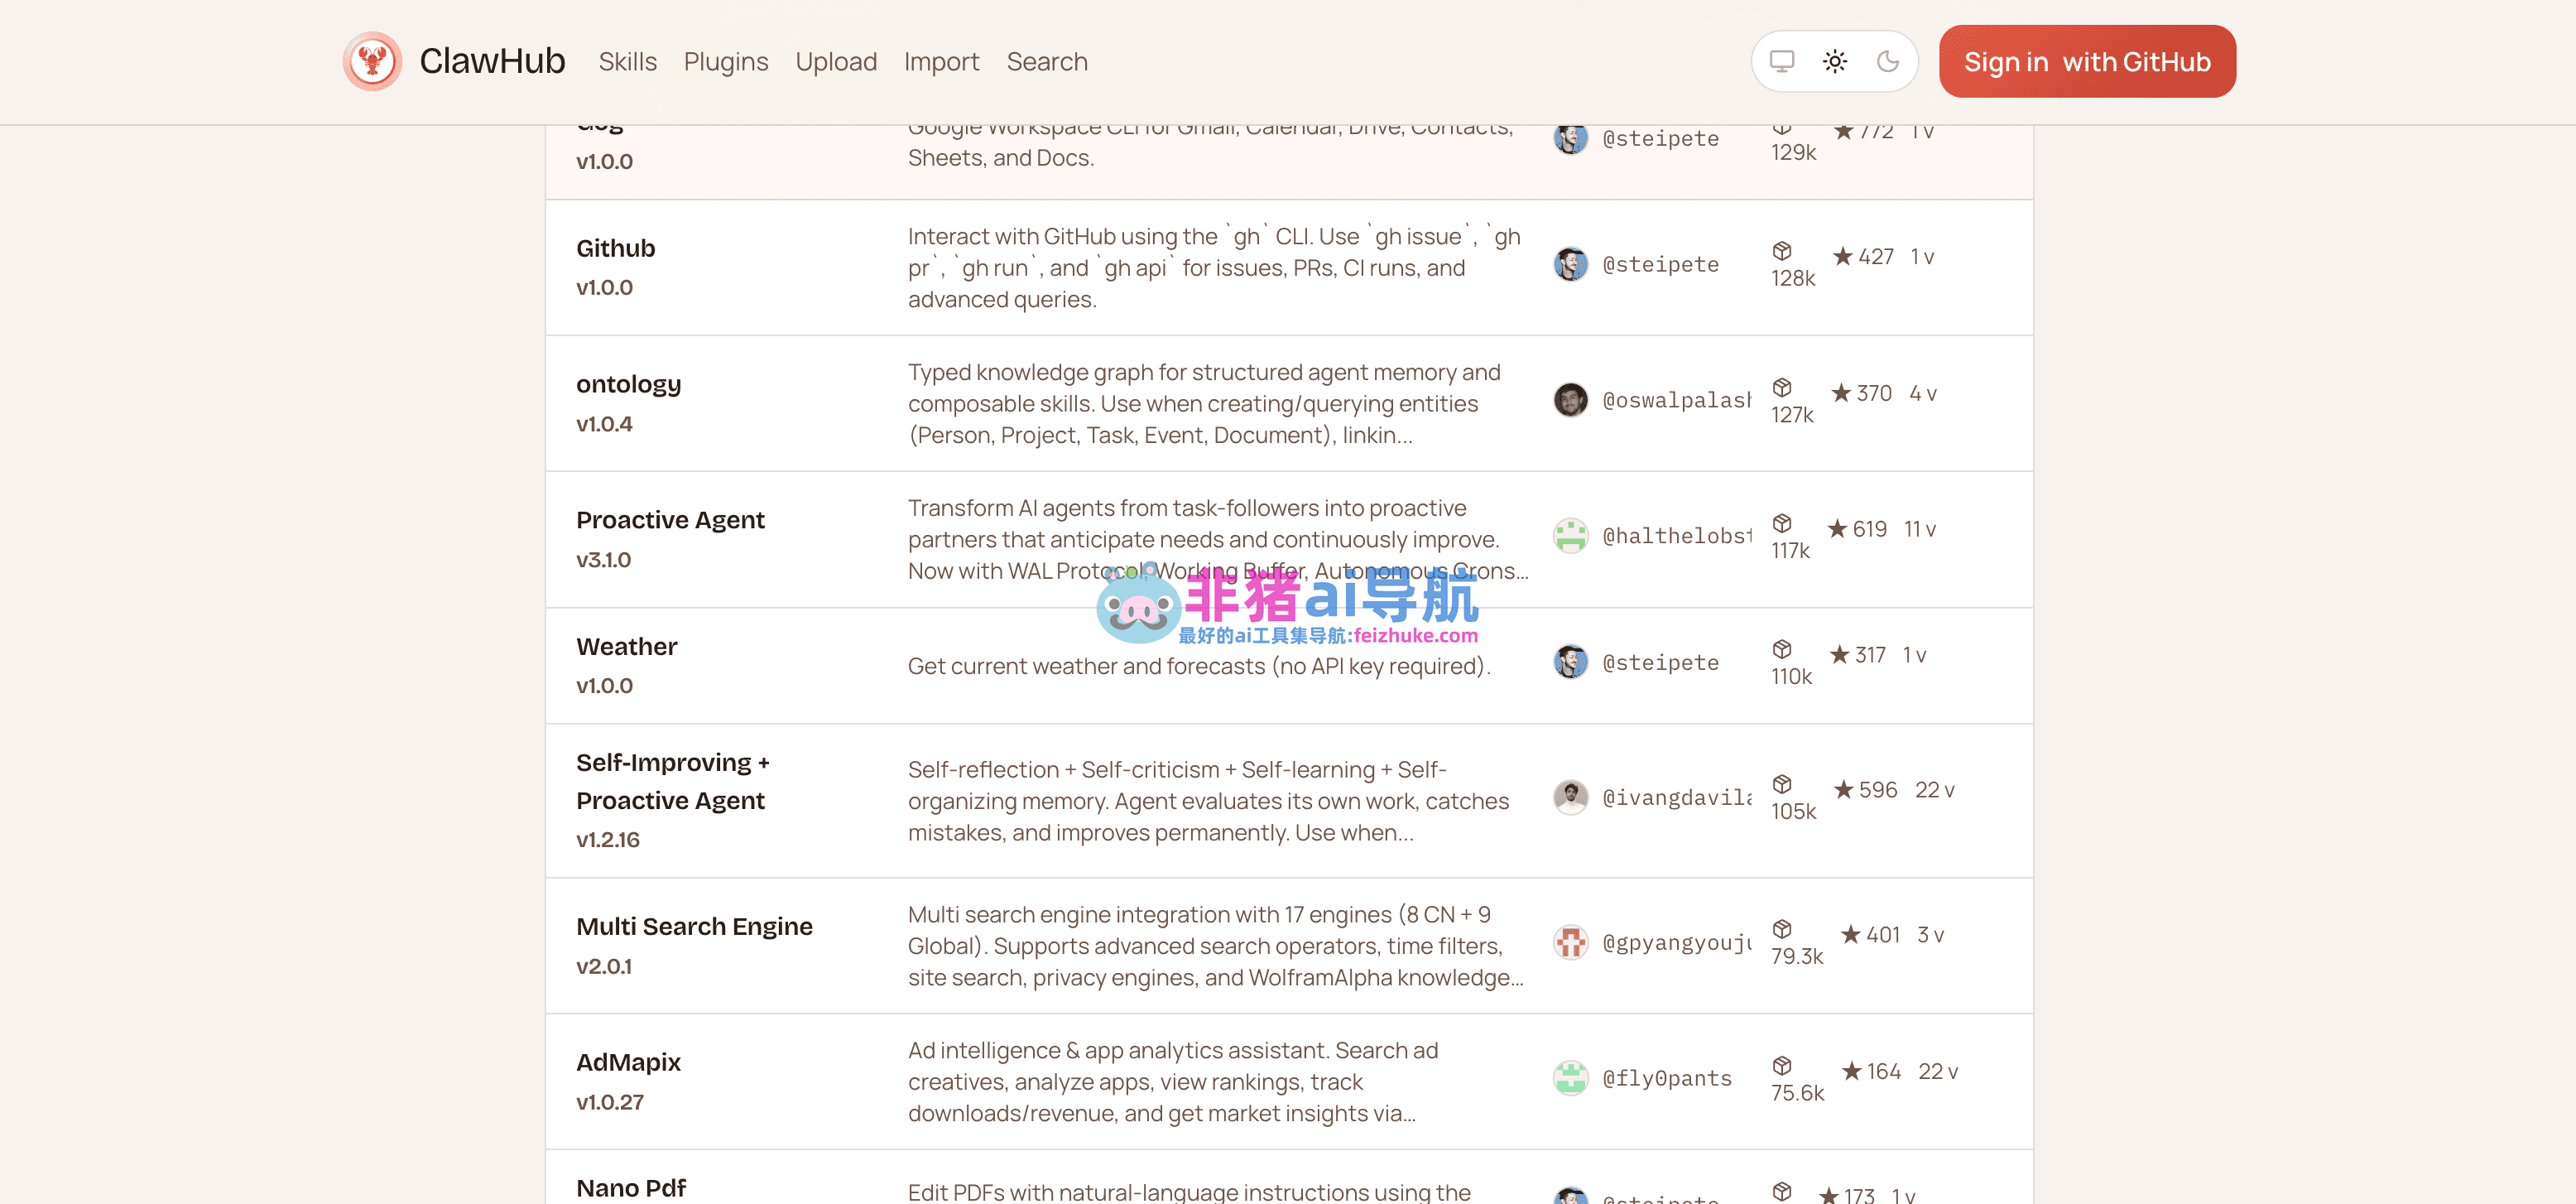
Task: Click the 401 star icon for Multi Search
Action: click(x=1850, y=935)
